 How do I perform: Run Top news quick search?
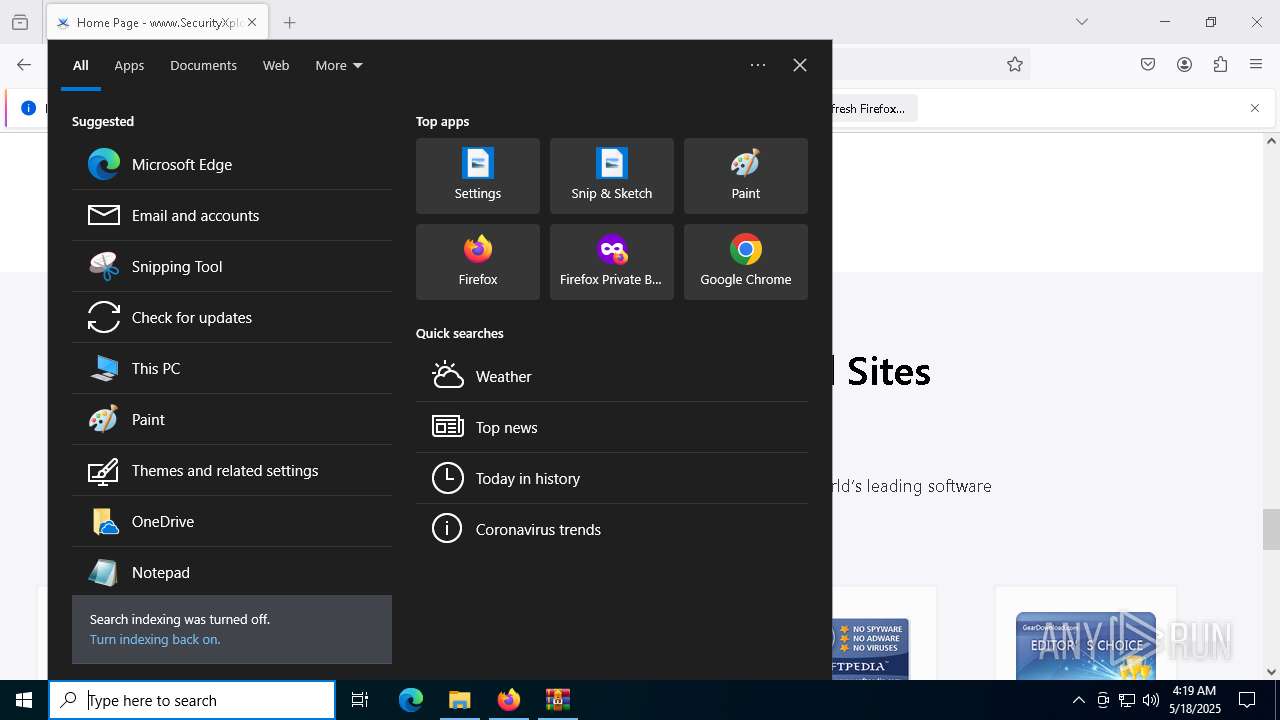(x=612, y=427)
